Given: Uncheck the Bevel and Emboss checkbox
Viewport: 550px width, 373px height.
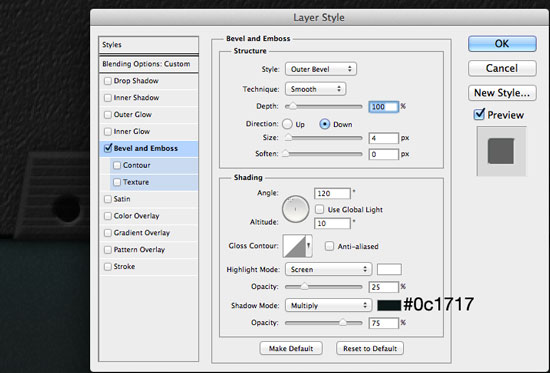Looking at the screenshot, I should (x=108, y=148).
